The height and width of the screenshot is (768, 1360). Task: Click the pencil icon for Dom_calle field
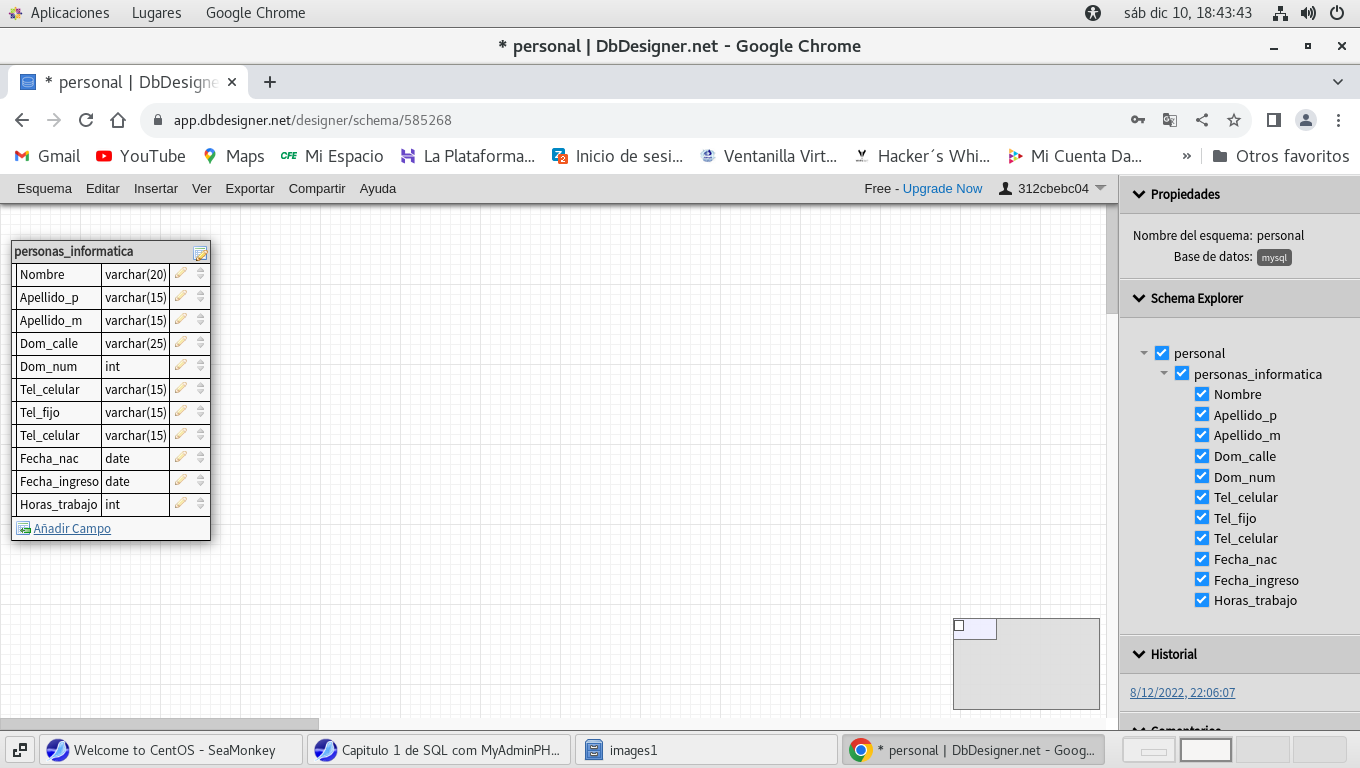click(181, 343)
